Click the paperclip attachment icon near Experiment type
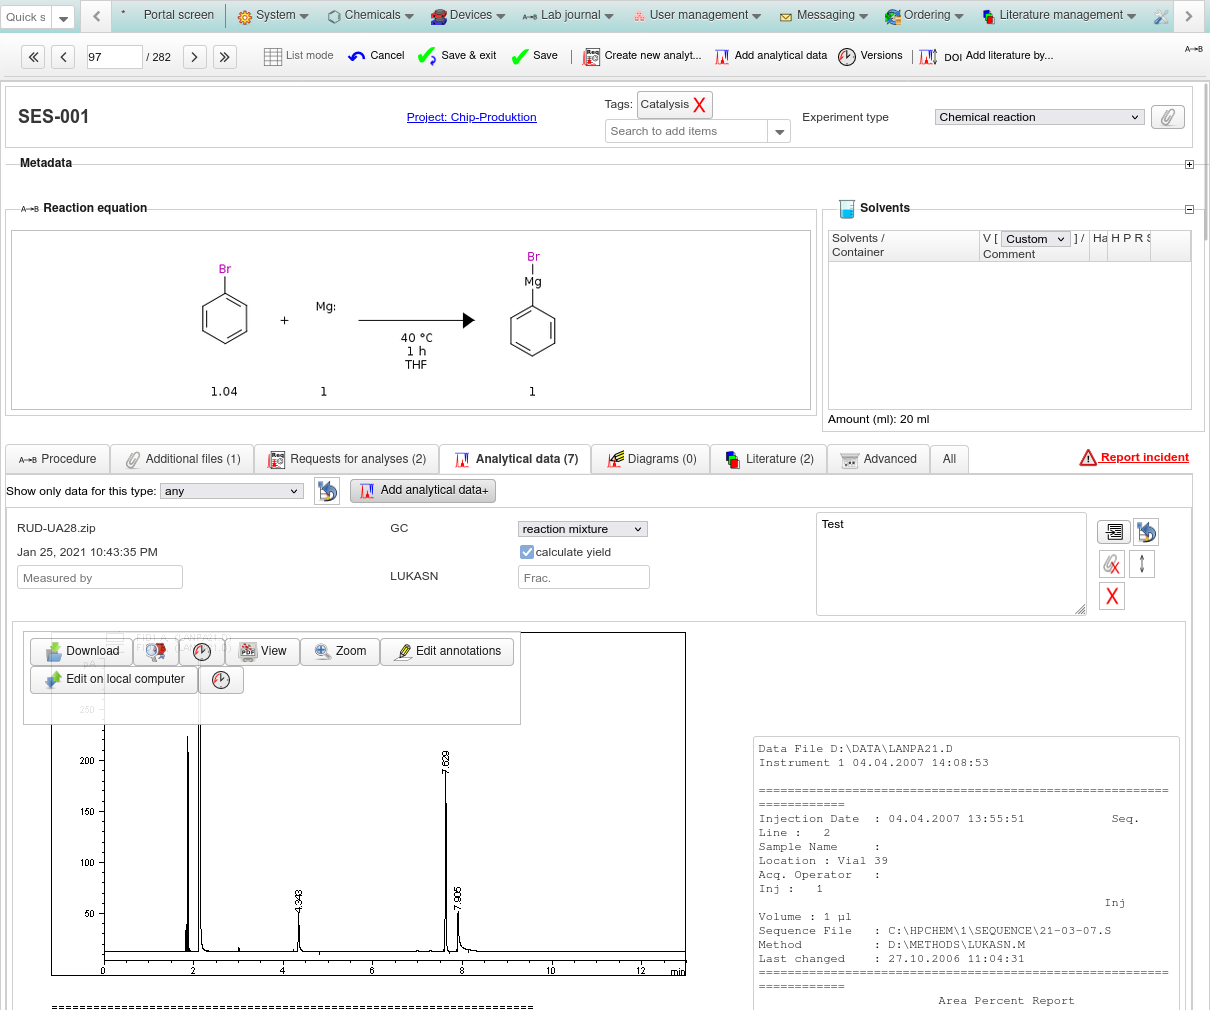The width and height of the screenshot is (1210, 1010). (x=1167, y=117)
